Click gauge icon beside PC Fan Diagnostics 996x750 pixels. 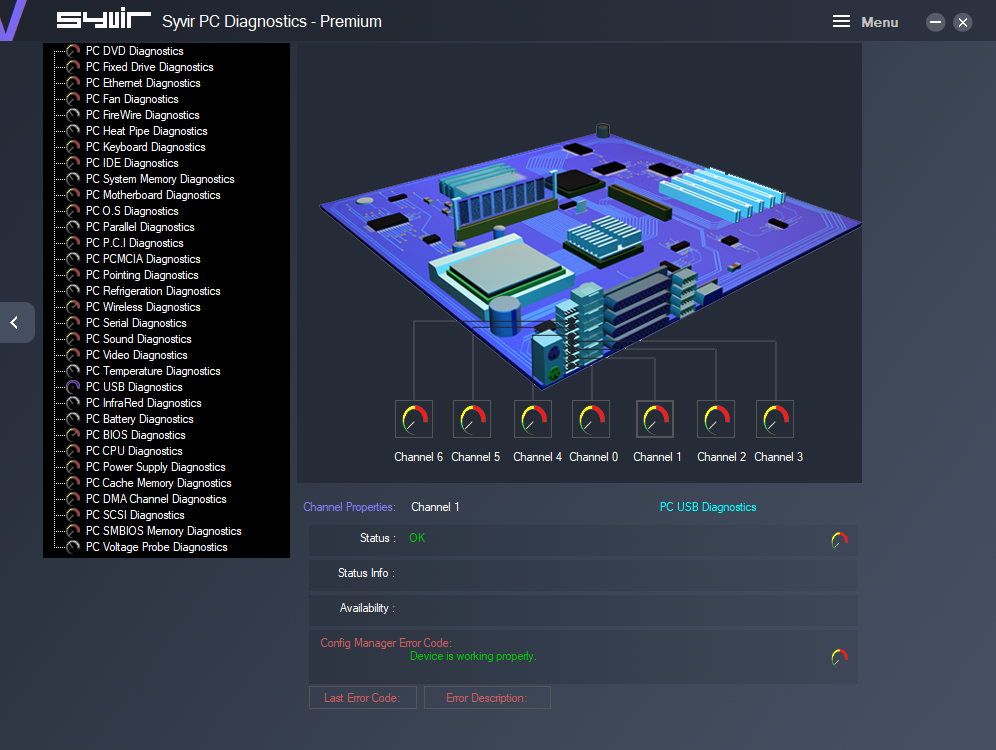[74, 99]
